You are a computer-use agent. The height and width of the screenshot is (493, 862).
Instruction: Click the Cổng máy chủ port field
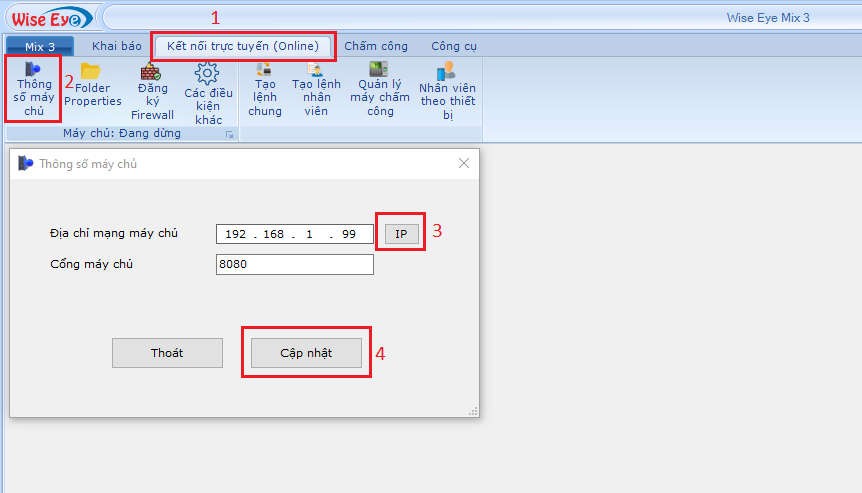pyautogui.click(x=294, y=264)
